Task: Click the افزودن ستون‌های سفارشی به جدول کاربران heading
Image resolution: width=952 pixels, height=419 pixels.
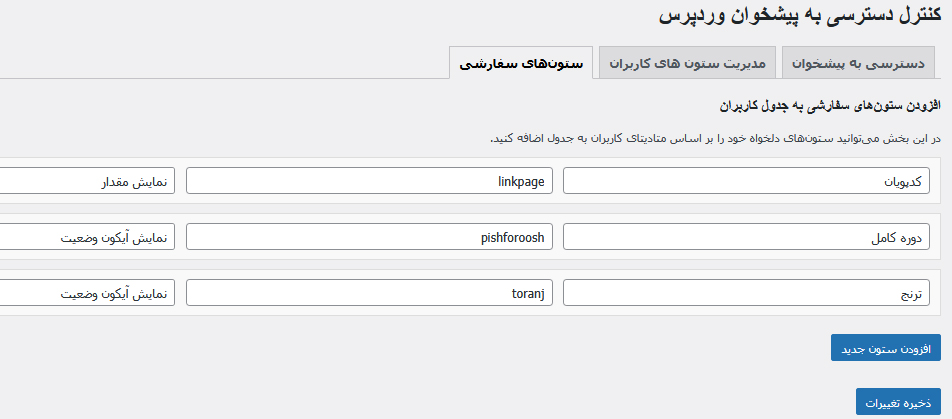Action: click(x=829, y=104)
